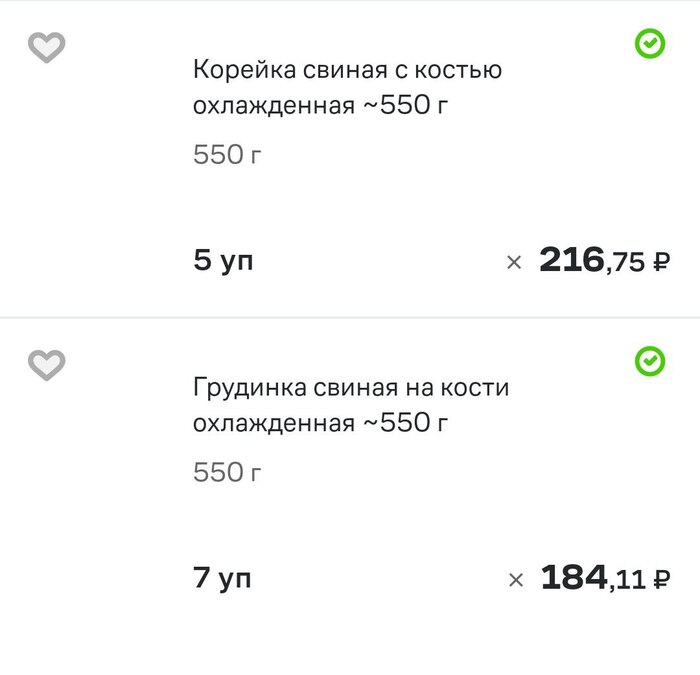Click the green checkmark on Корейка item

coord(650,44)
